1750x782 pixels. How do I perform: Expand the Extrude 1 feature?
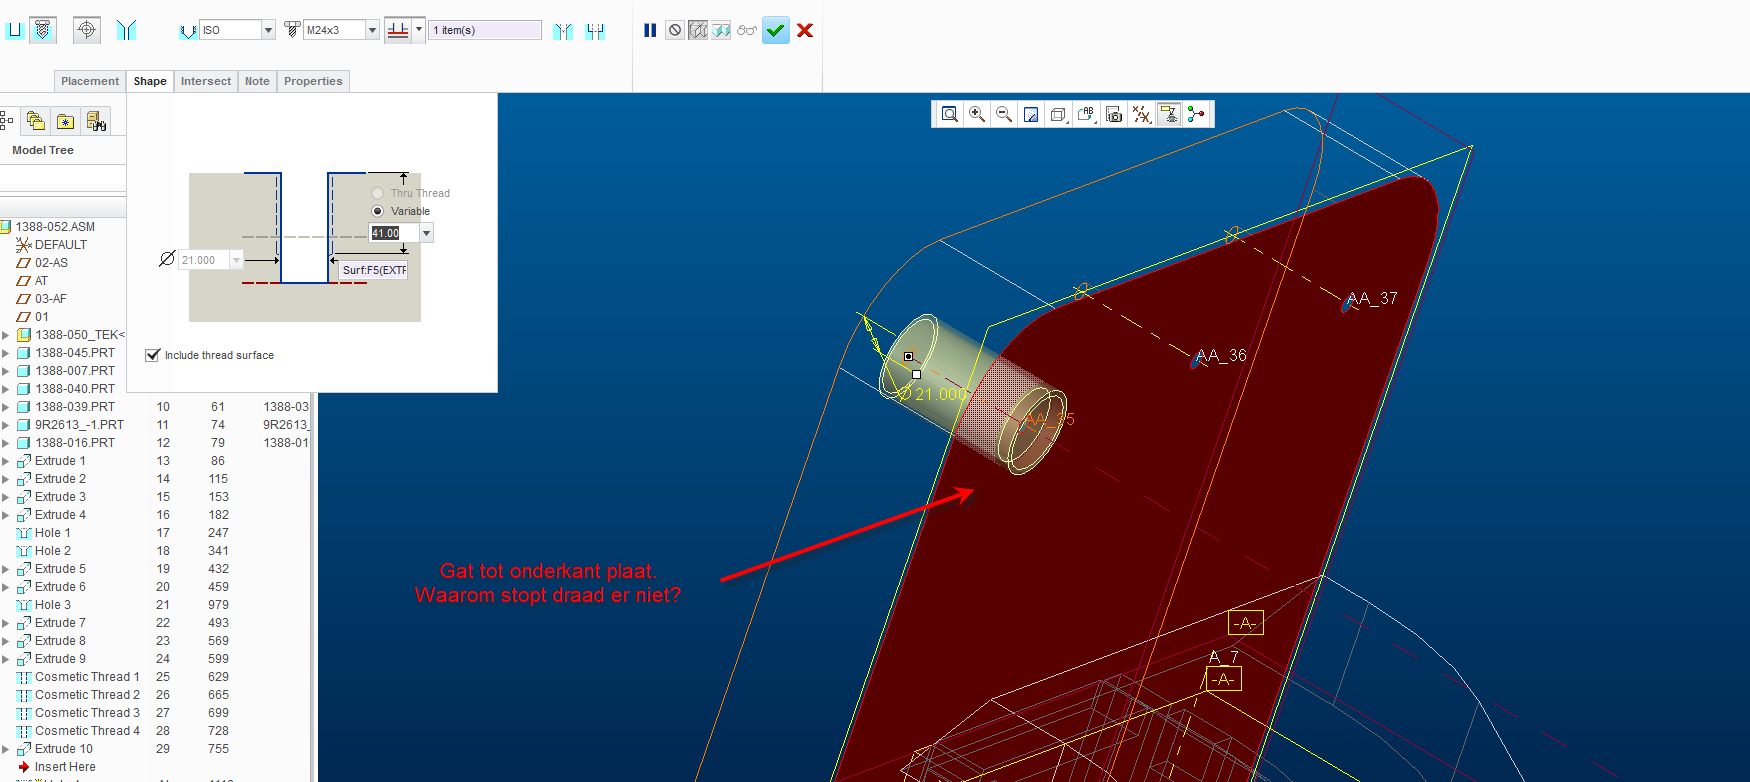(x=6, y=461)
